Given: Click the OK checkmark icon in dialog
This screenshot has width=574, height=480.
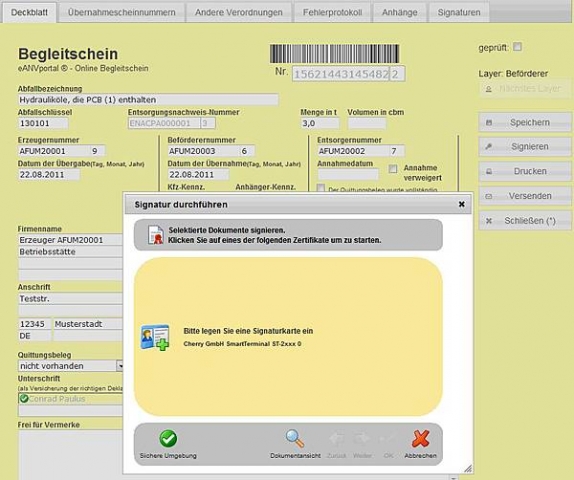Looking at the screenshot, I should click(x=388, y=439).
